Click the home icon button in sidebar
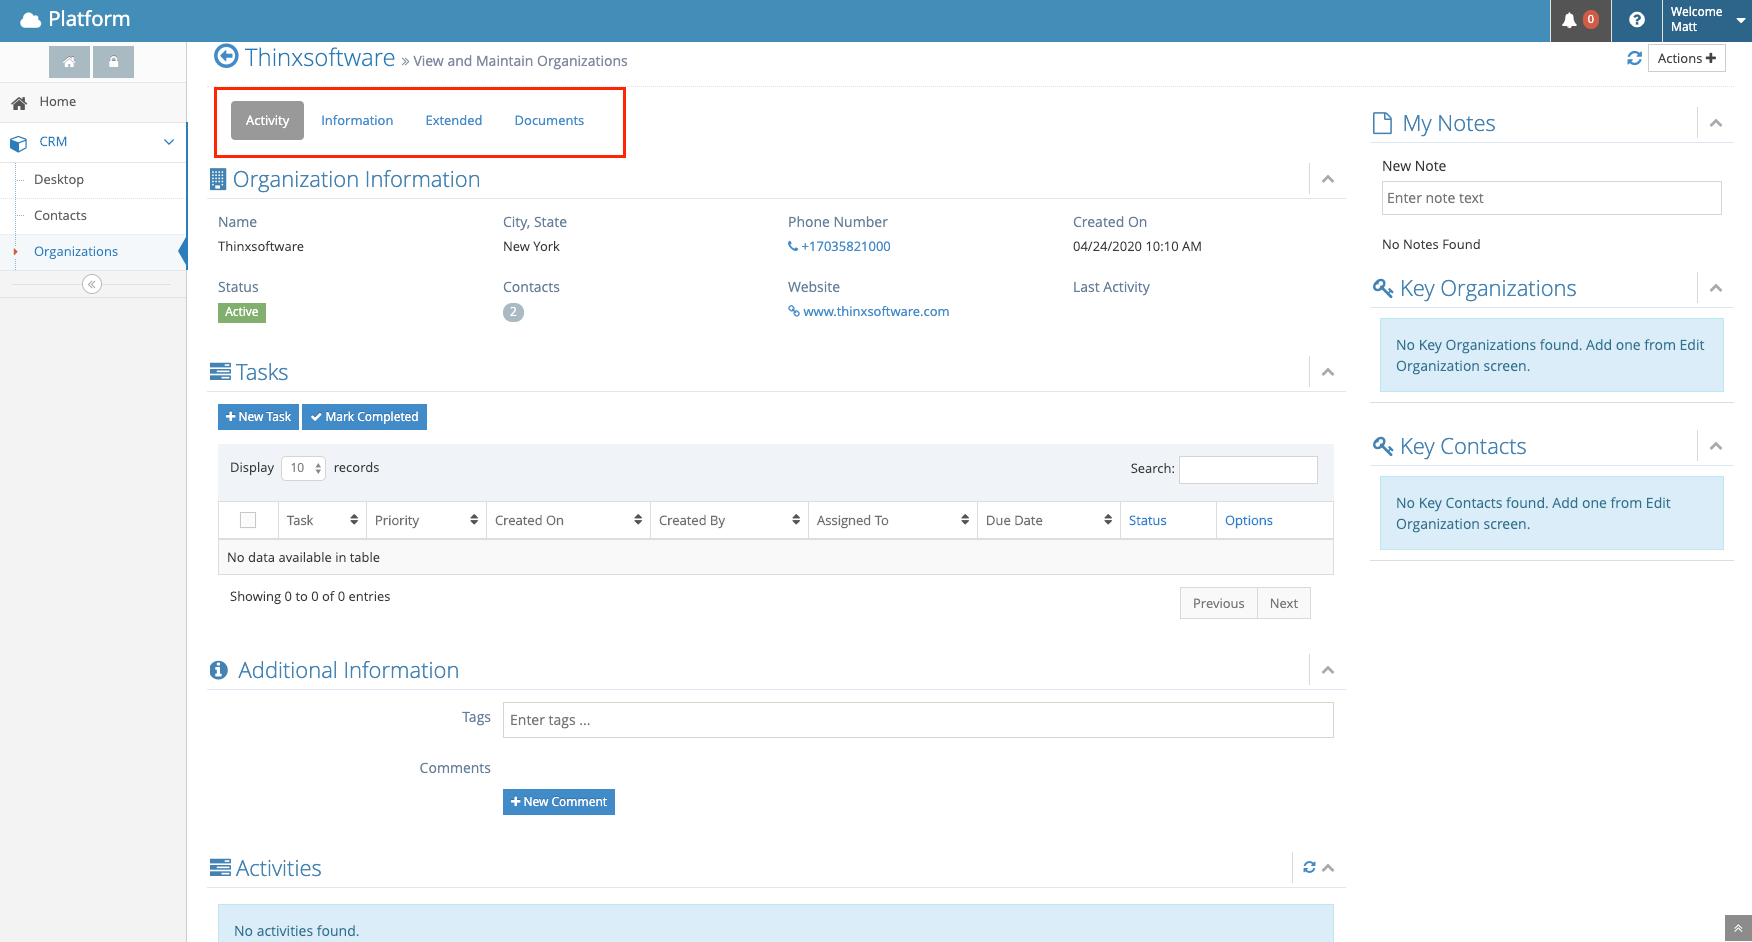 tap(69, 62)
